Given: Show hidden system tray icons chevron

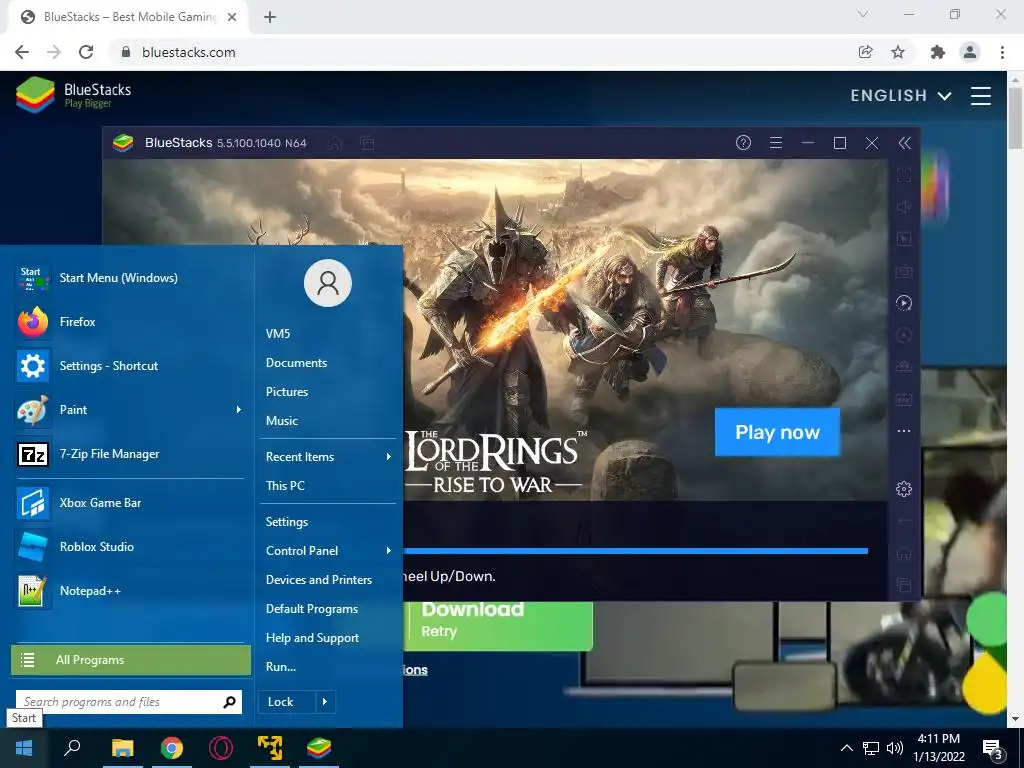Looking at the screenshot, I should pos(846,748).
